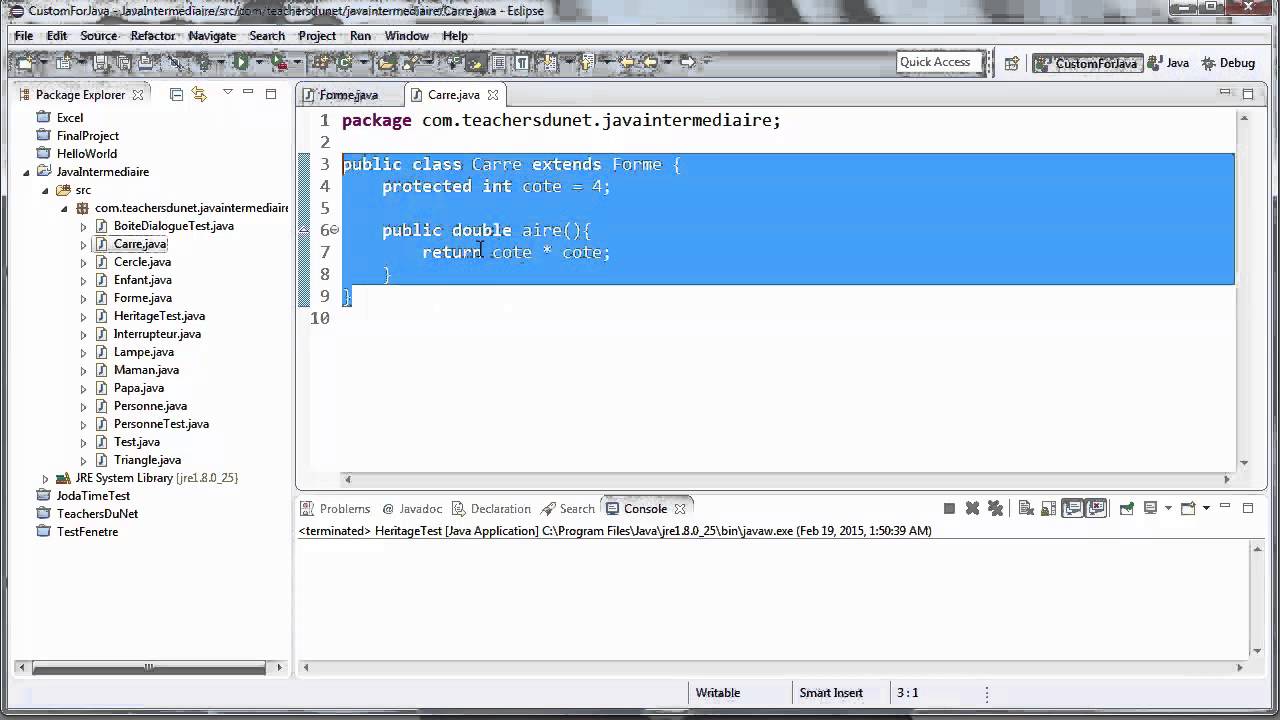The width and height of the screenshot is (1280, 720).
Task: Click the Run External Tools toolbar icon
Action: pos(280,62)
